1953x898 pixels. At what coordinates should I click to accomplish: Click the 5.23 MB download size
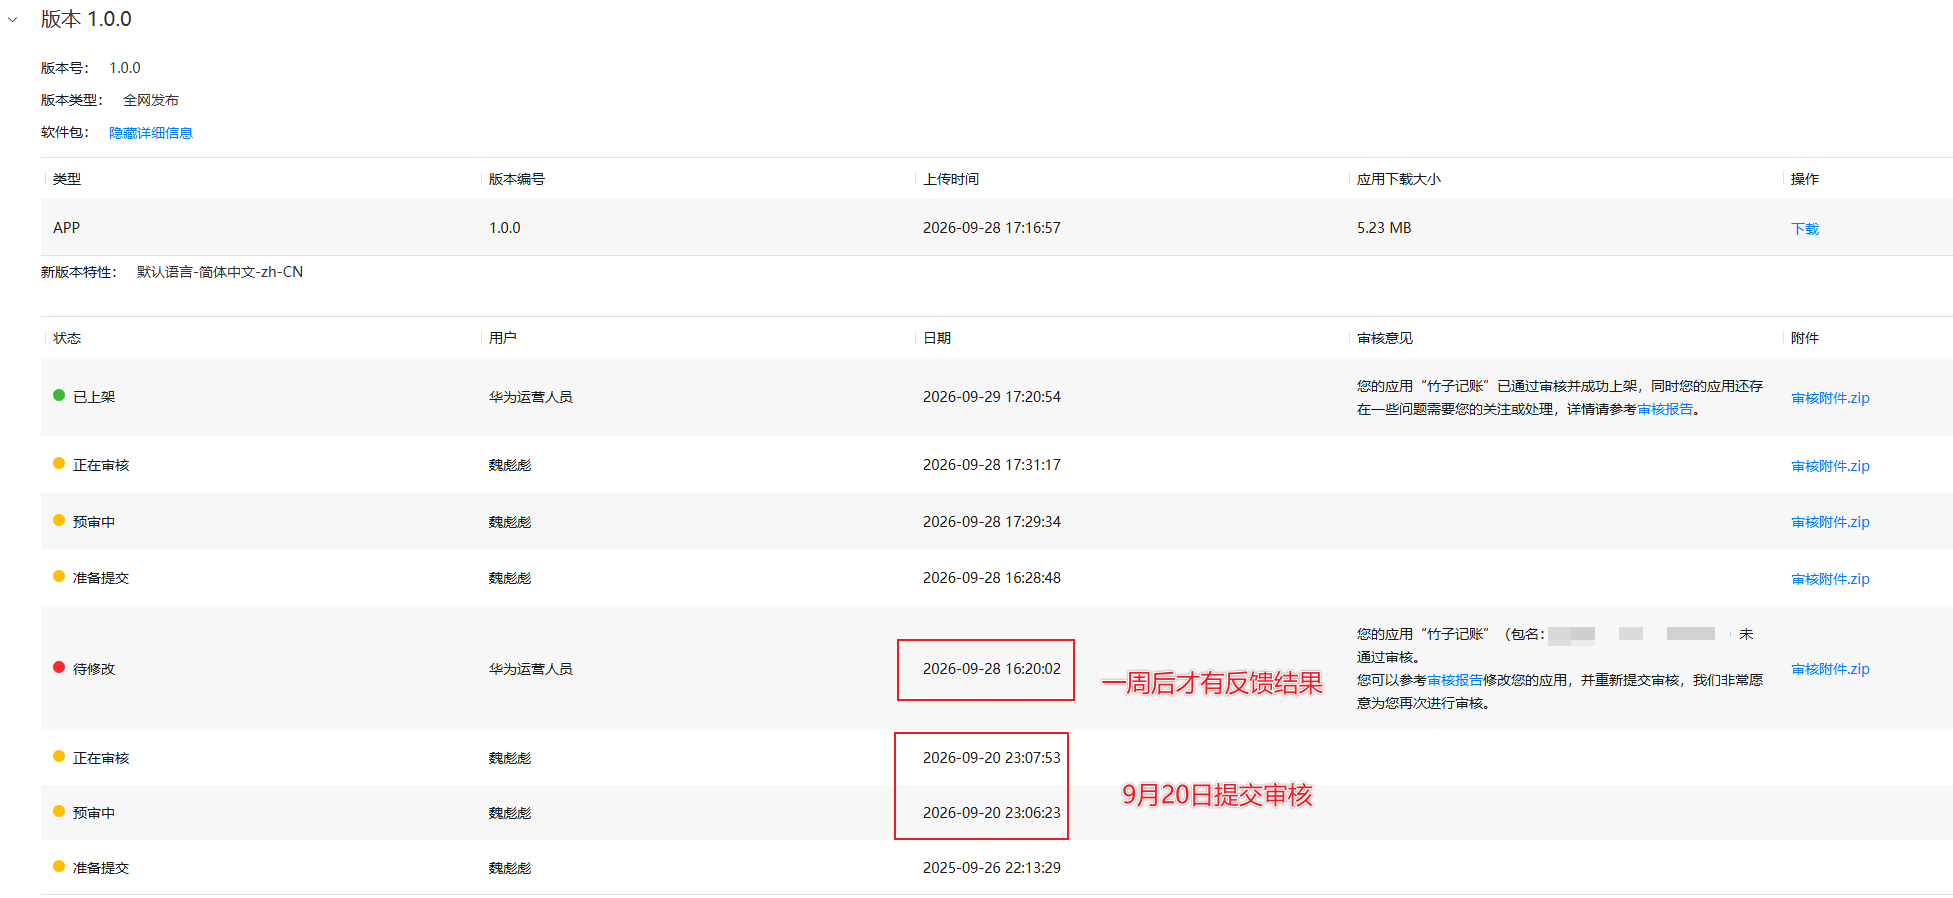pyautogui.click(x=1384, y=228)
